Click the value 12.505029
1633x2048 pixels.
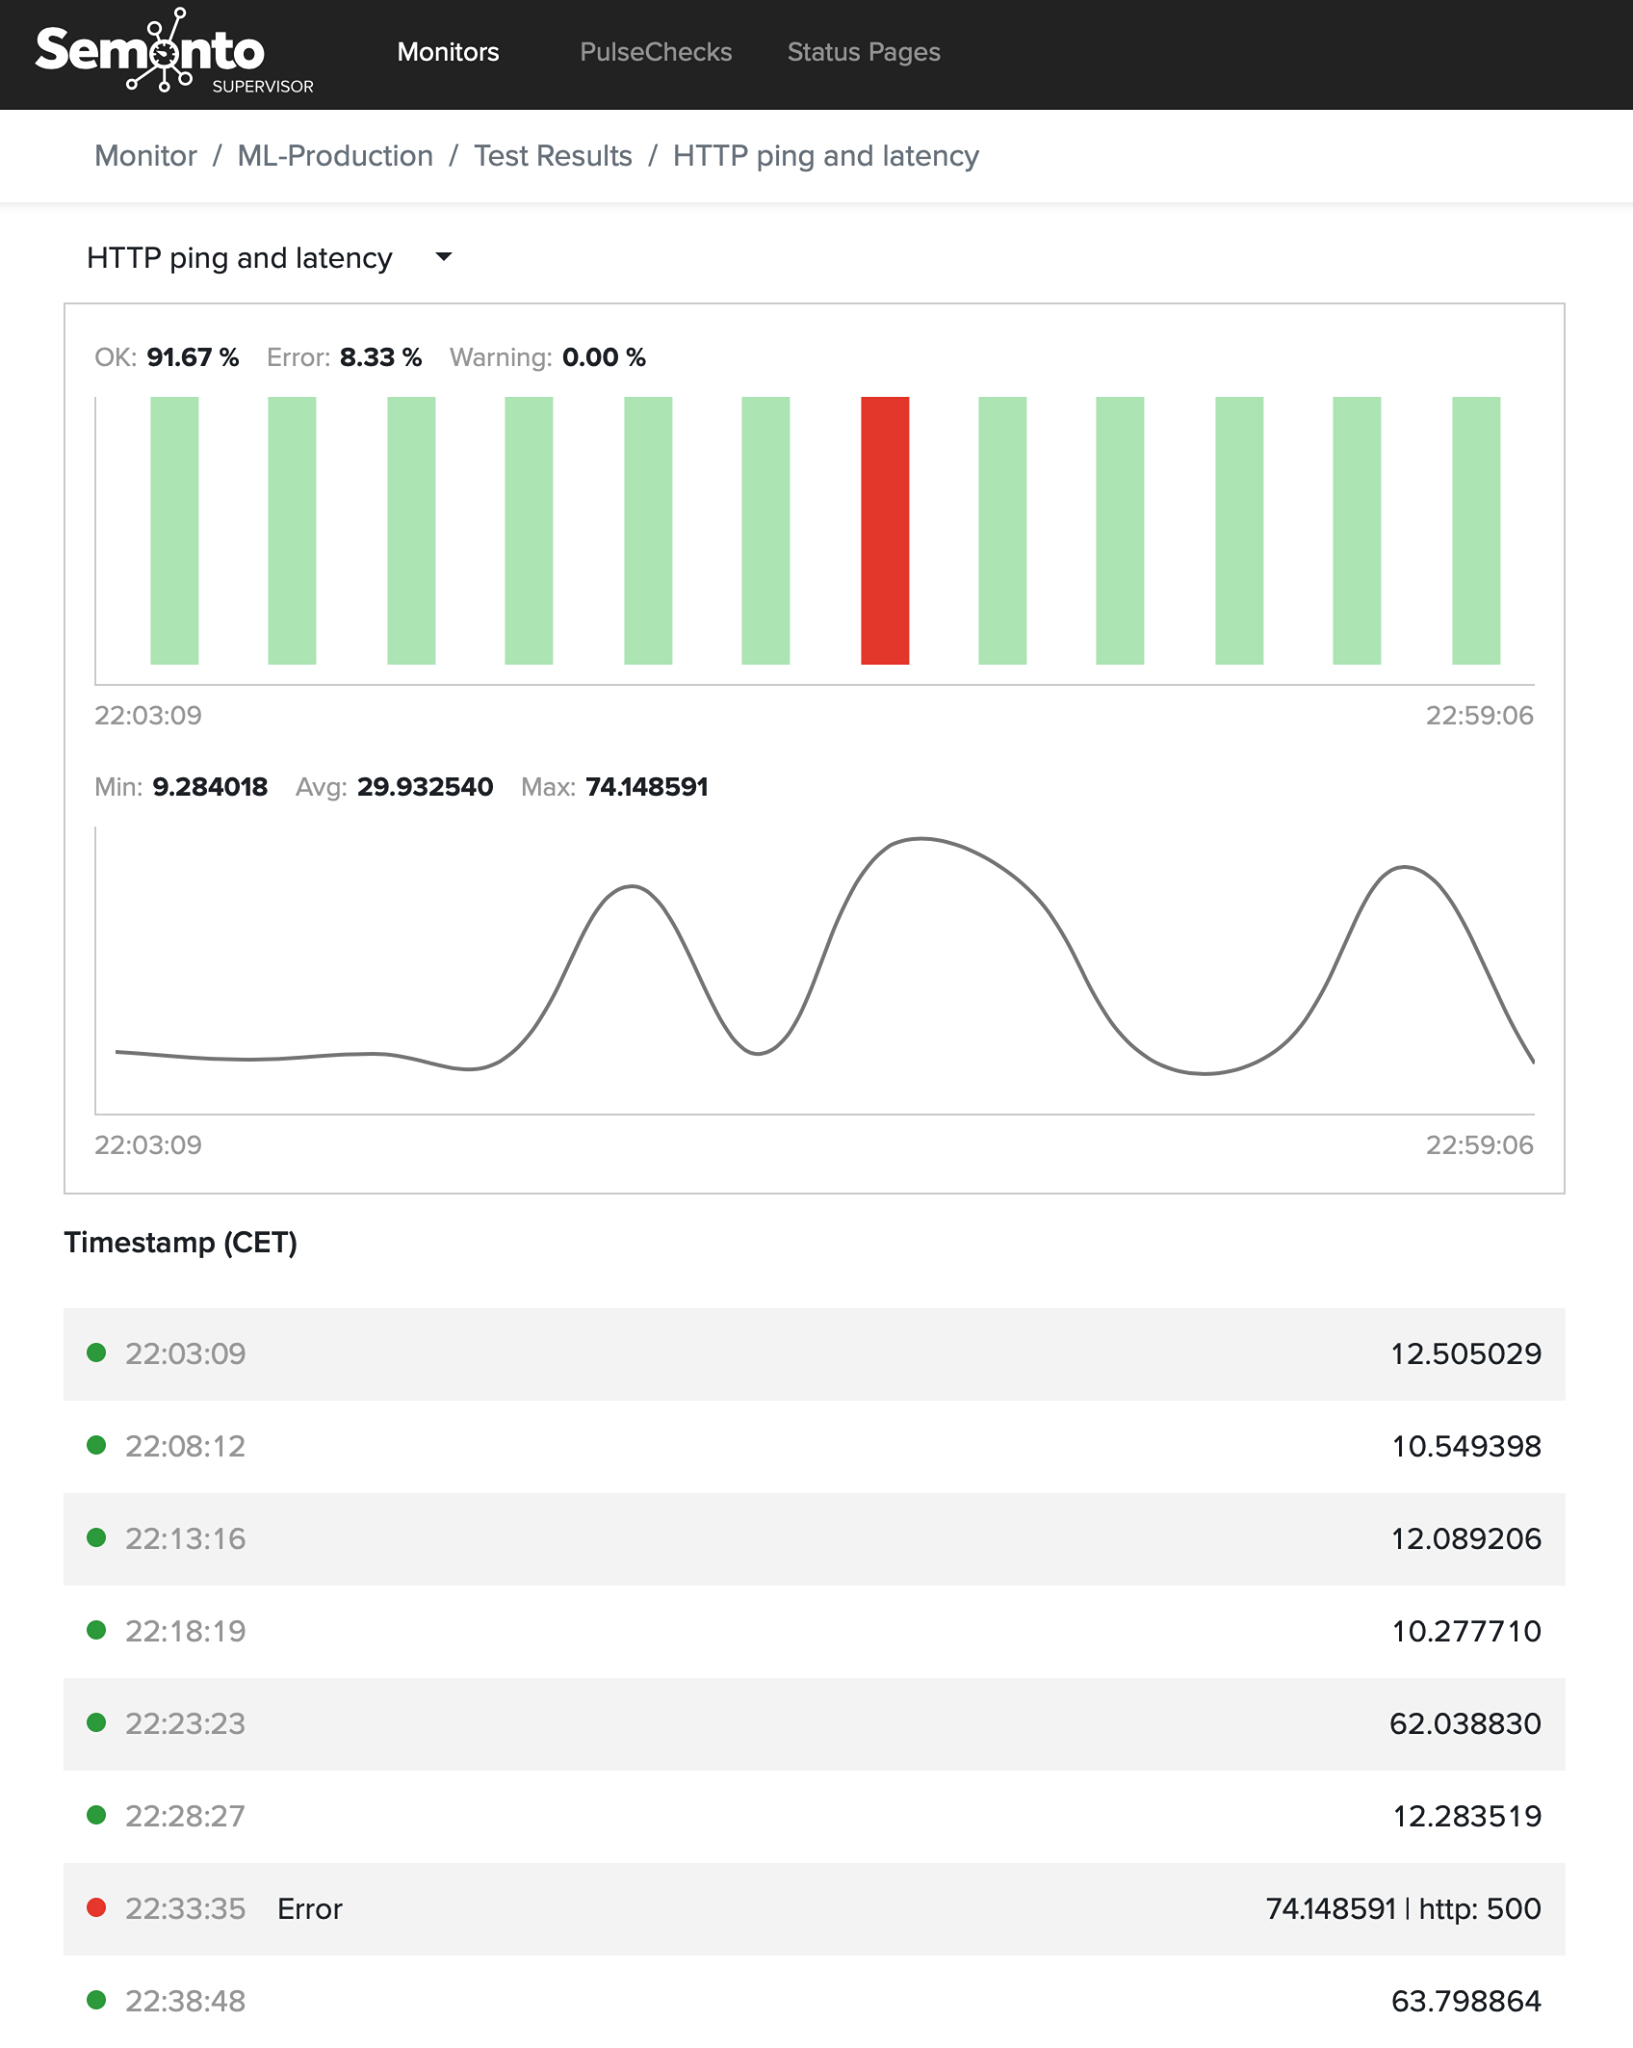coord(1466,1354)
